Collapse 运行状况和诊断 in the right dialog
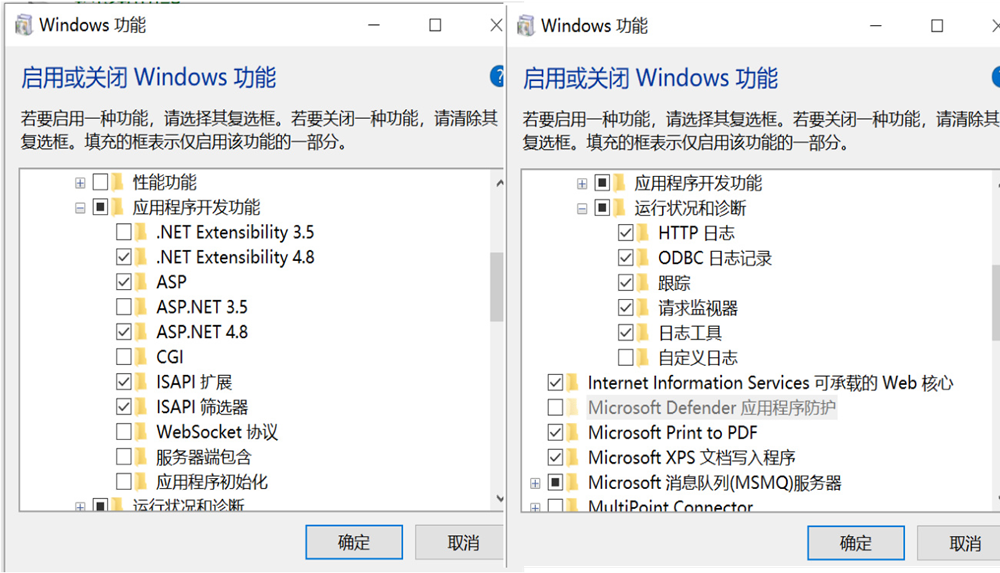The height and width of the screenshot is (573, 1000). [582, 208]
